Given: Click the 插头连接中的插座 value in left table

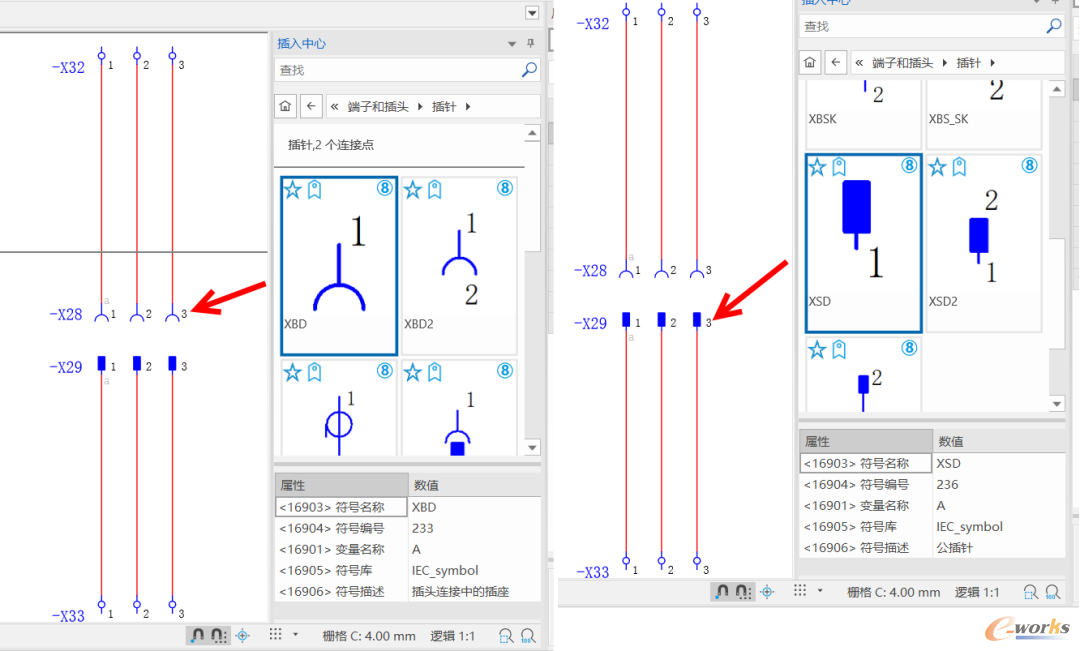Looking at the screenshot, I should pos(460,591).
